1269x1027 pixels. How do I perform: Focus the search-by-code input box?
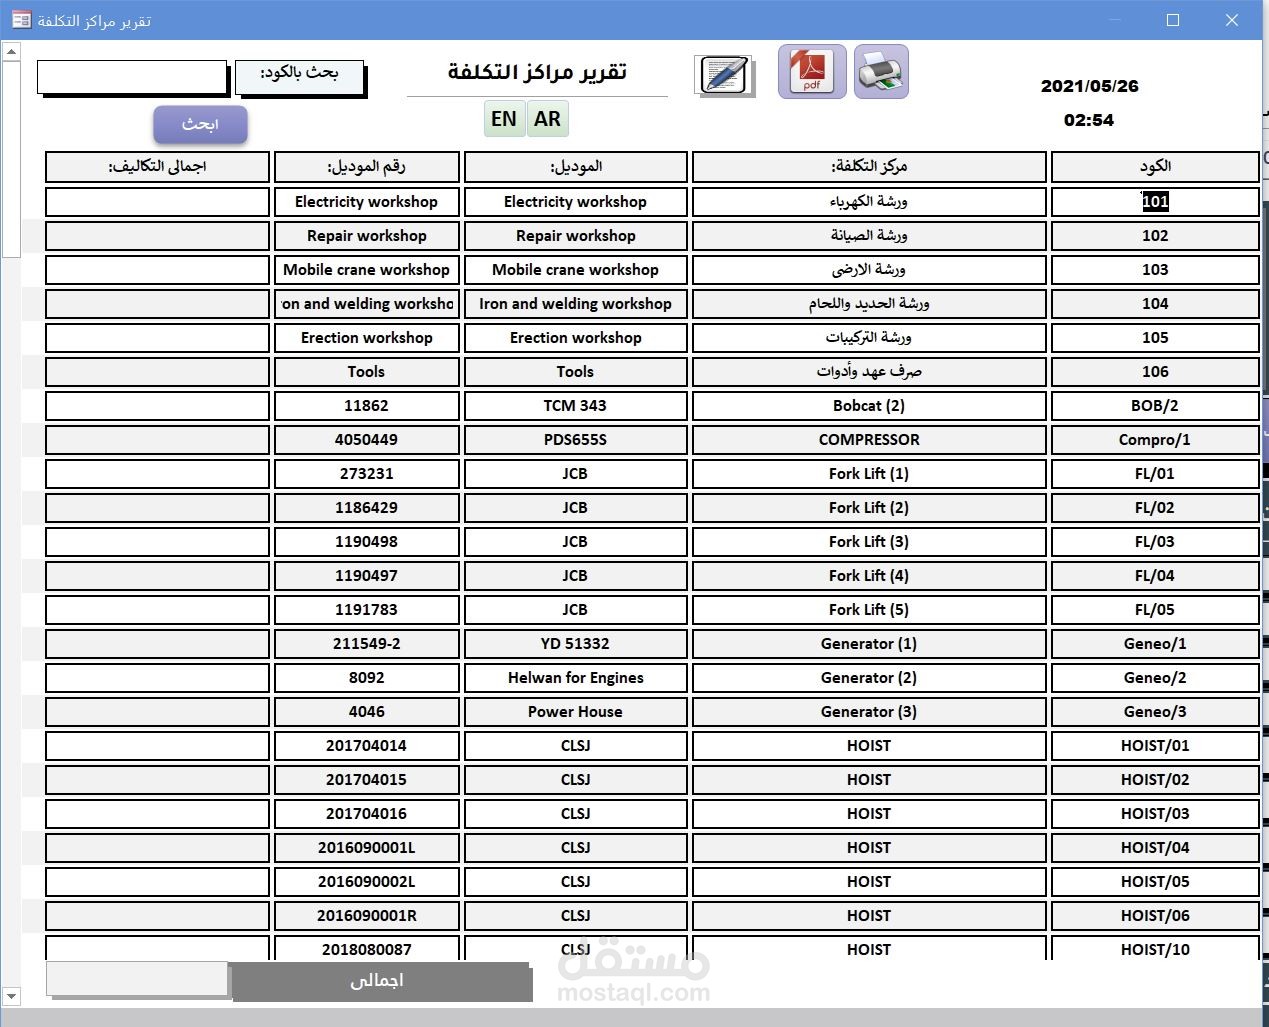pos(132,76)
